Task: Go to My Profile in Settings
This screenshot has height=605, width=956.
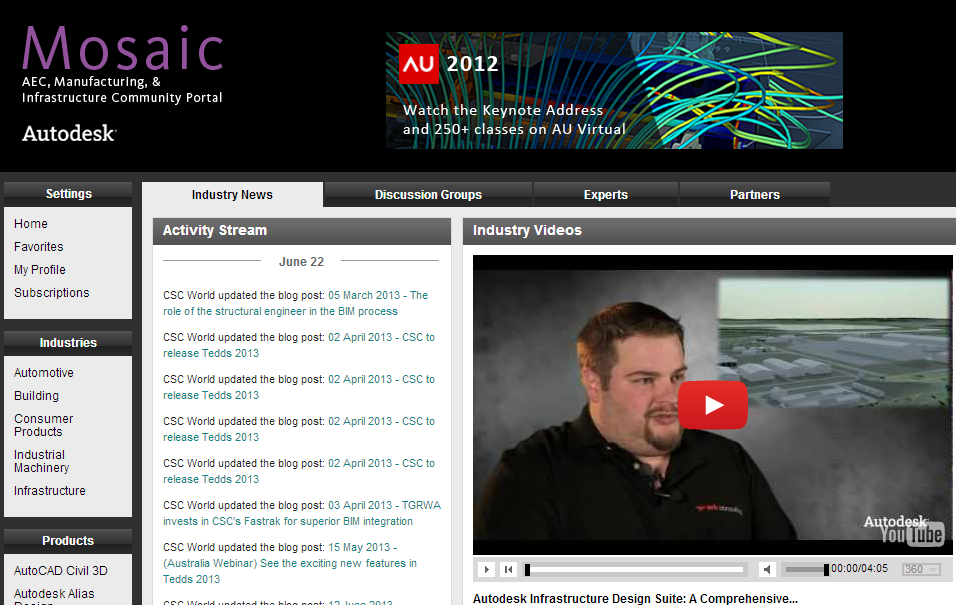Action: [40, 270]
